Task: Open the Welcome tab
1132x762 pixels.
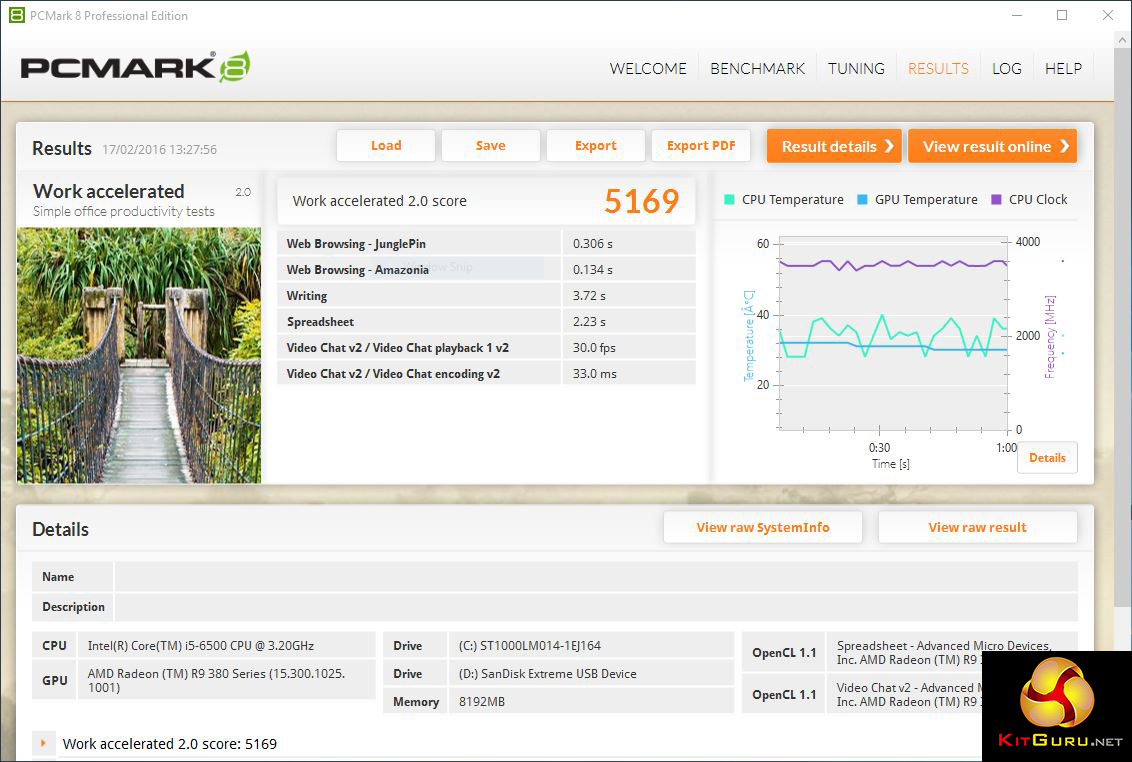Action: pyautogui.click(x=648, y=69)
